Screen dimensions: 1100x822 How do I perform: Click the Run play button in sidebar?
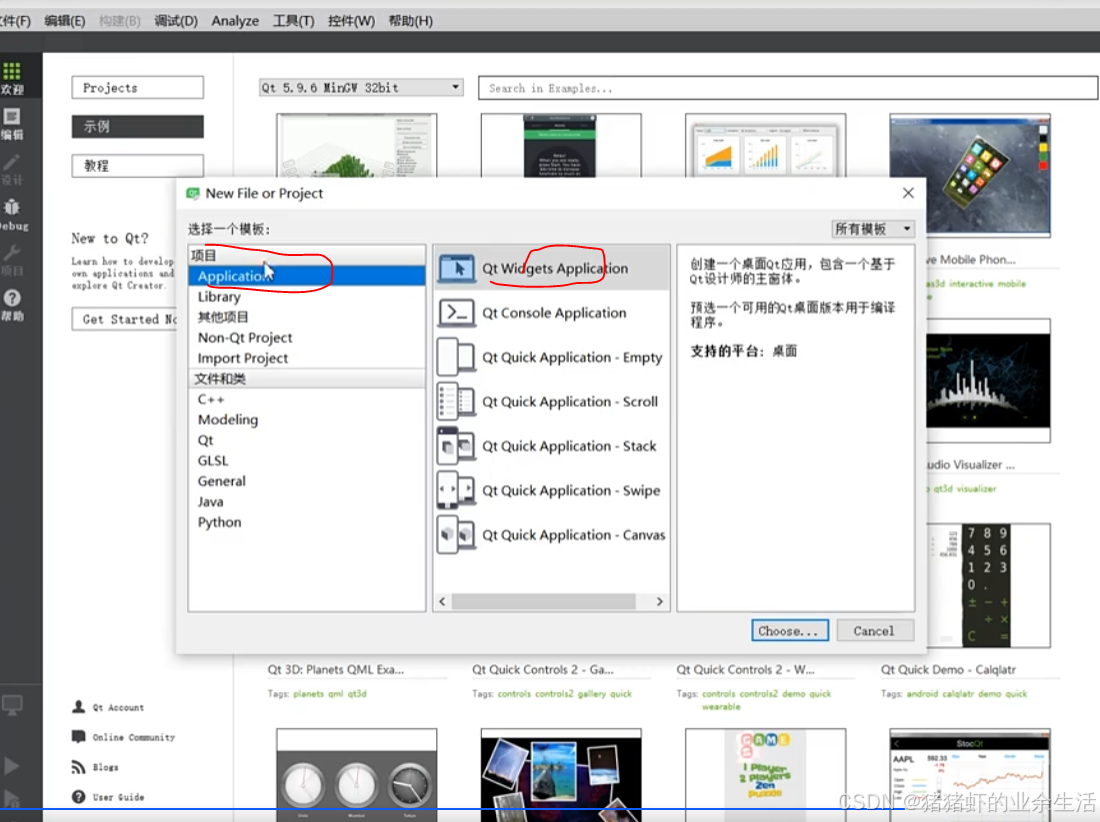tap(12, 766)
